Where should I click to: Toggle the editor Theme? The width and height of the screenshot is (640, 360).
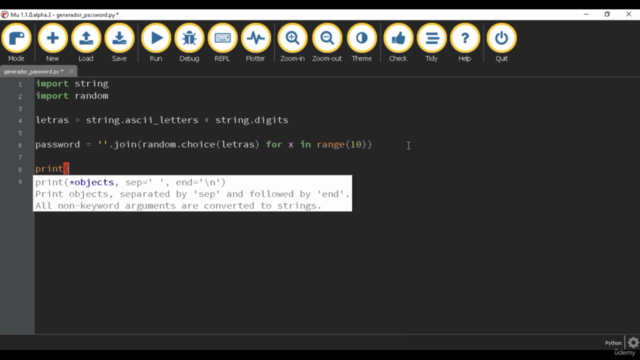coord(362,42)
